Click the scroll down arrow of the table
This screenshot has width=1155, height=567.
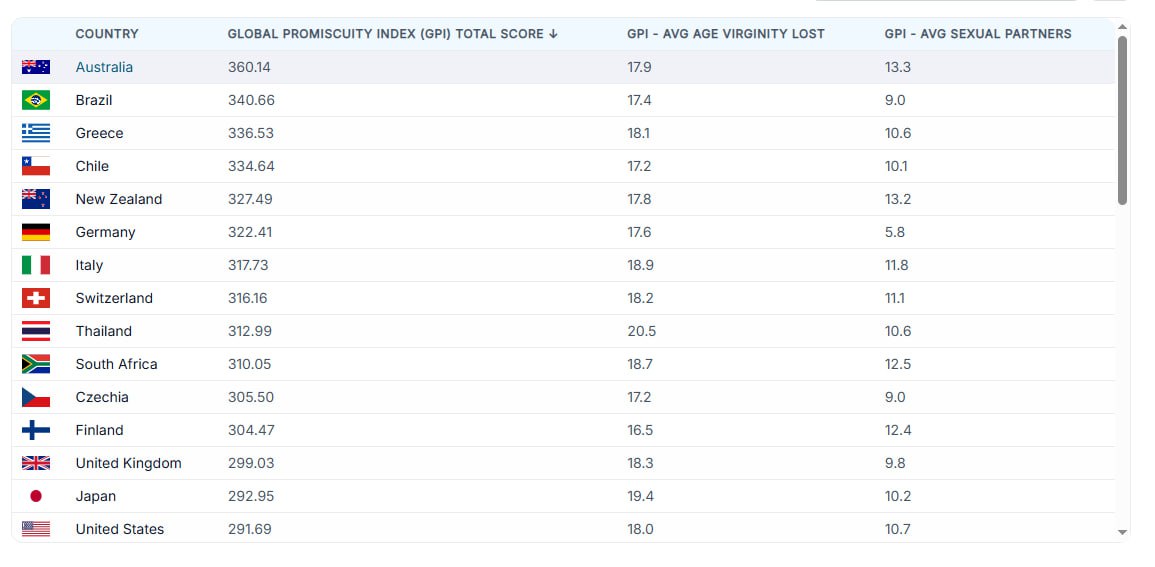click(x=1122, y=532)
